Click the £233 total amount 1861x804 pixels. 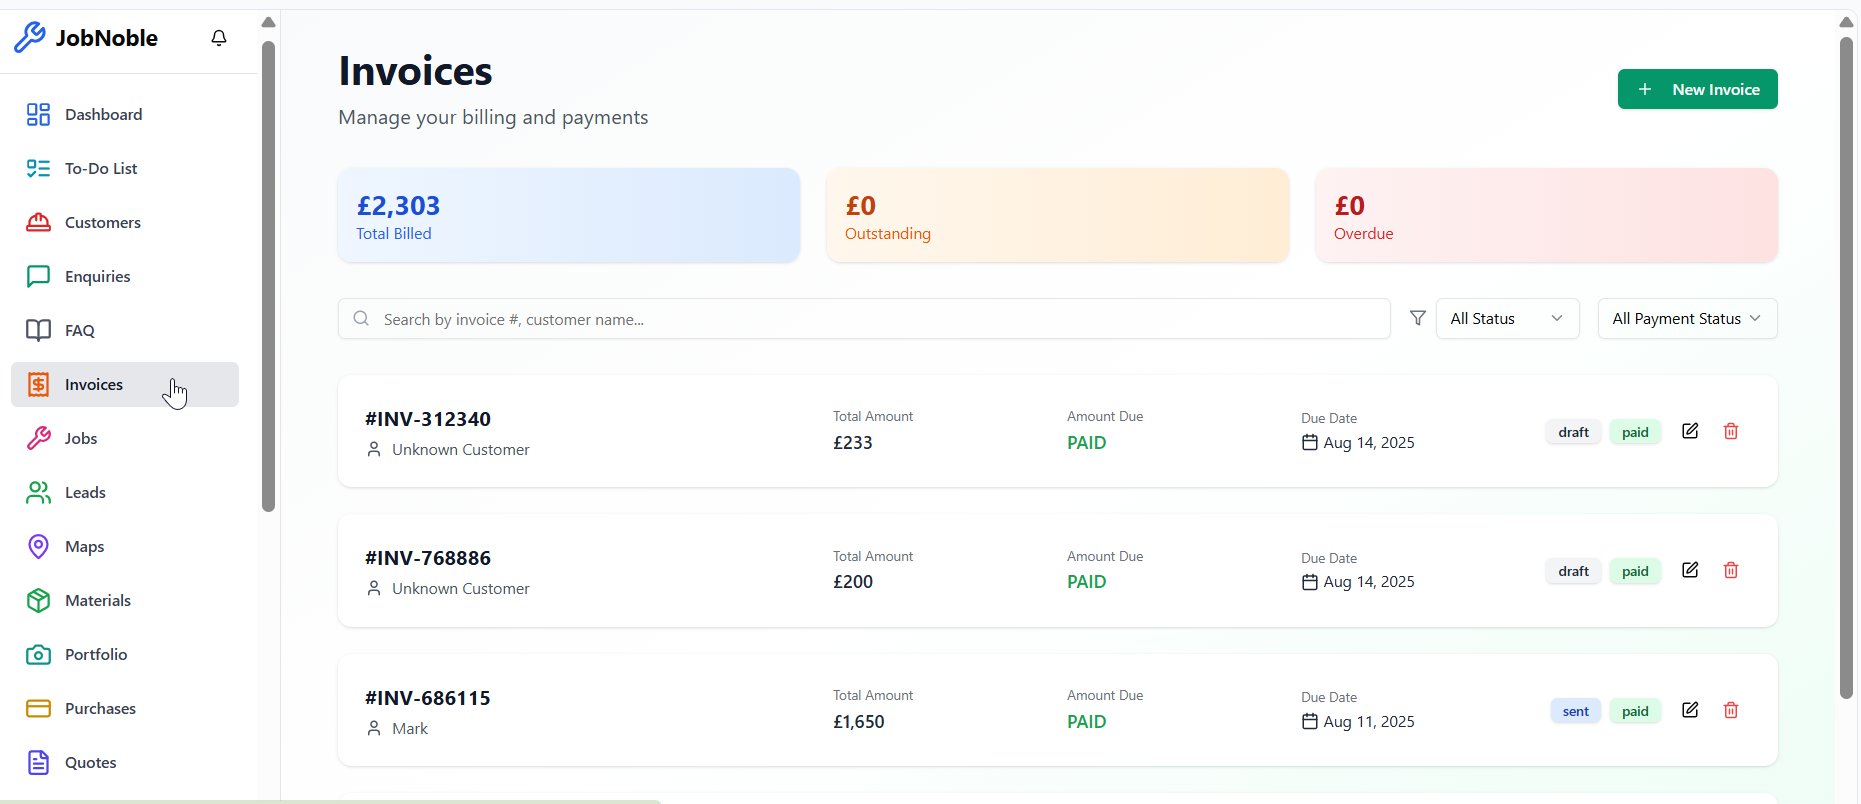click(853, 443)
